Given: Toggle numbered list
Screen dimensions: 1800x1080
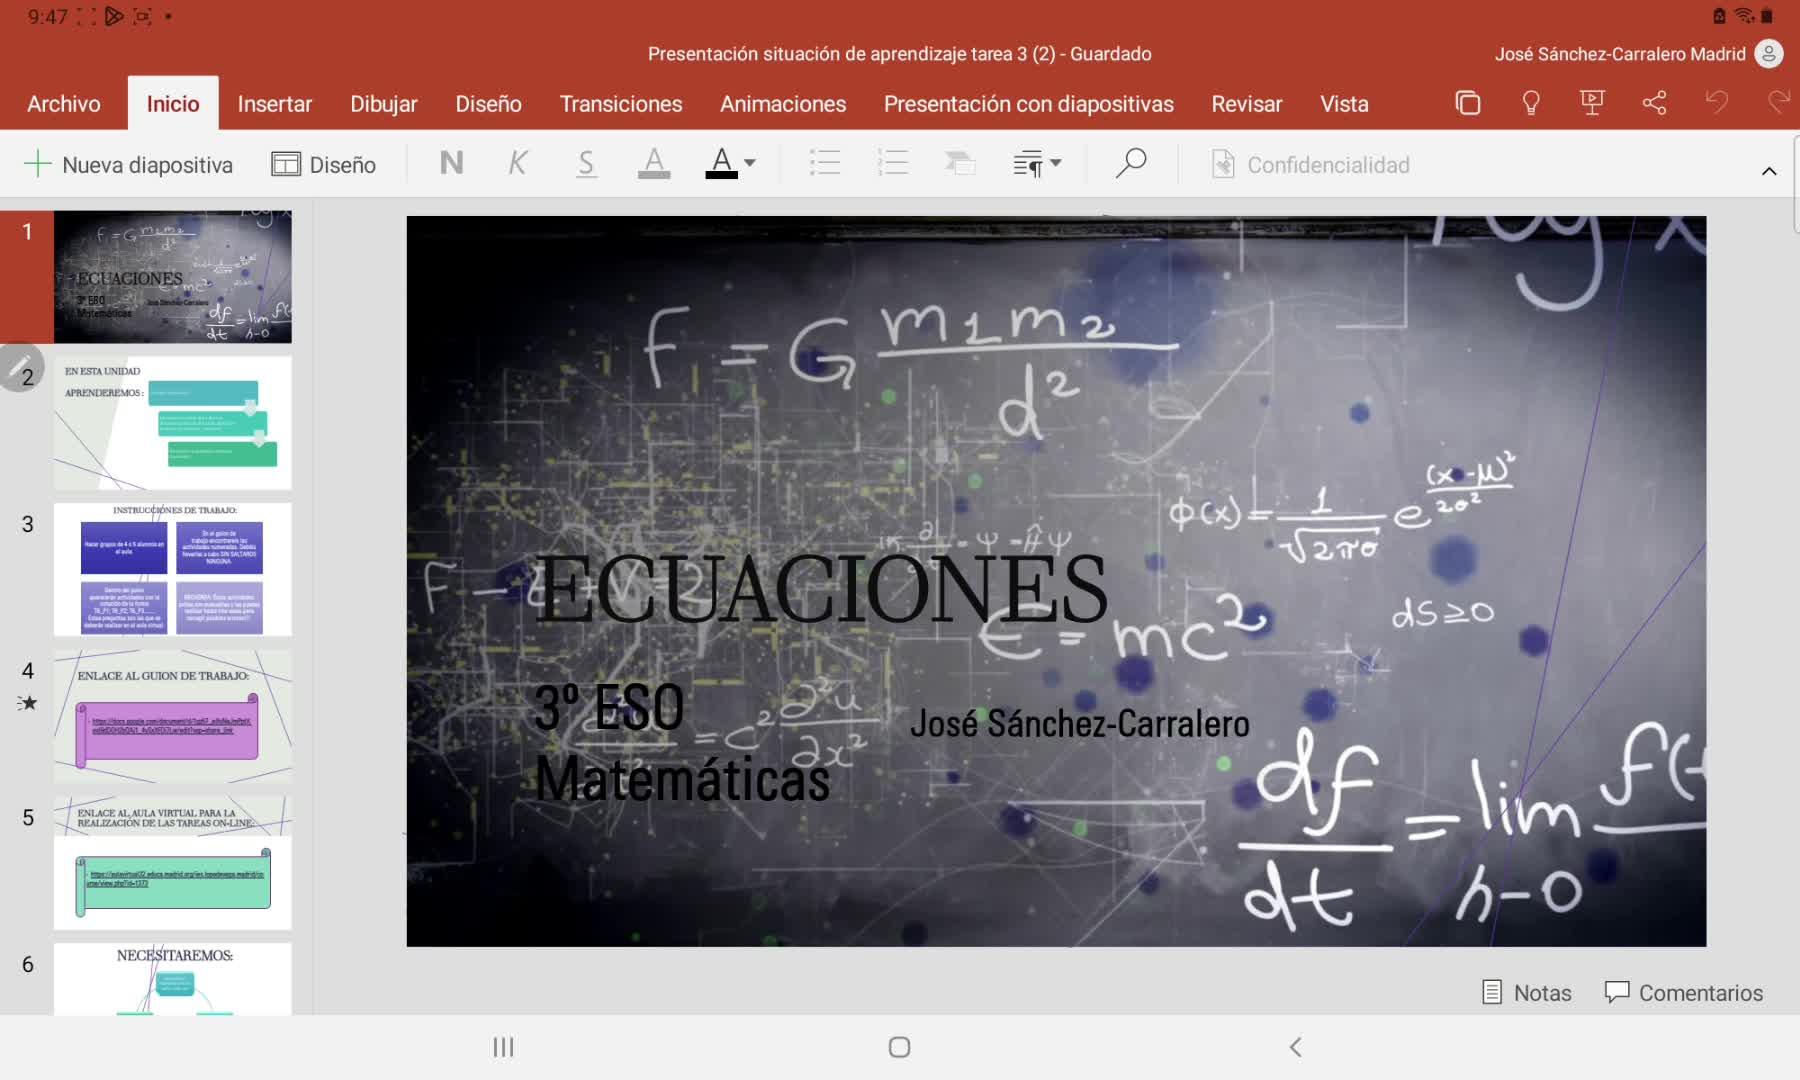Looking at the screenshot, I should pyautogui.click(x=893, y=163).
